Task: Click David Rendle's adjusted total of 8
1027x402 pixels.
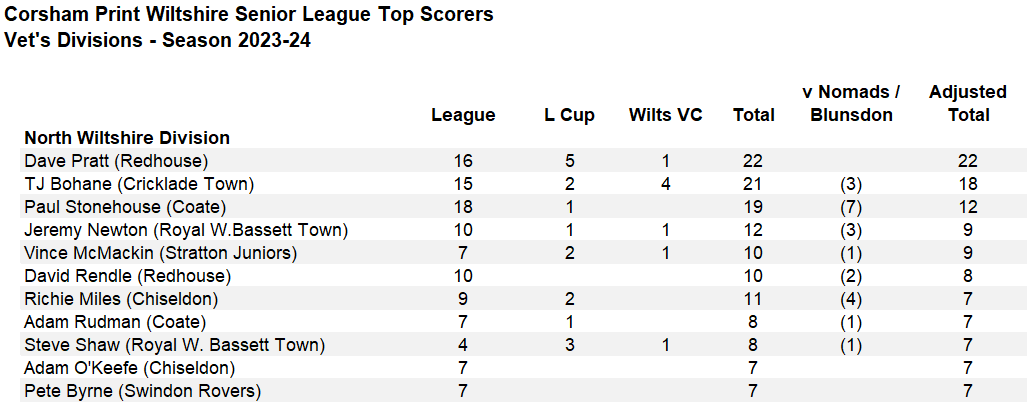Action: tap(968, 276)
